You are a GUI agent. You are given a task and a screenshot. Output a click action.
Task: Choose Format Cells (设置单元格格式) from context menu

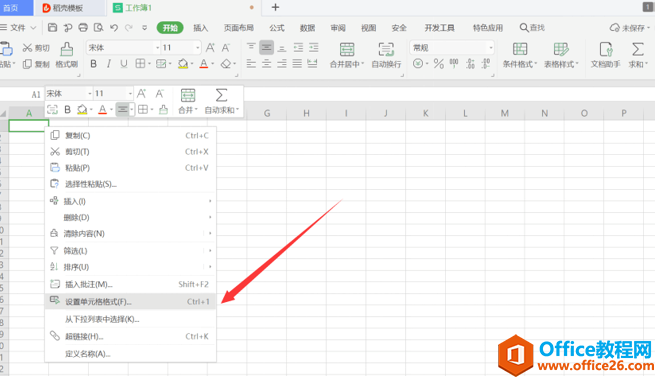click(131, 302)
